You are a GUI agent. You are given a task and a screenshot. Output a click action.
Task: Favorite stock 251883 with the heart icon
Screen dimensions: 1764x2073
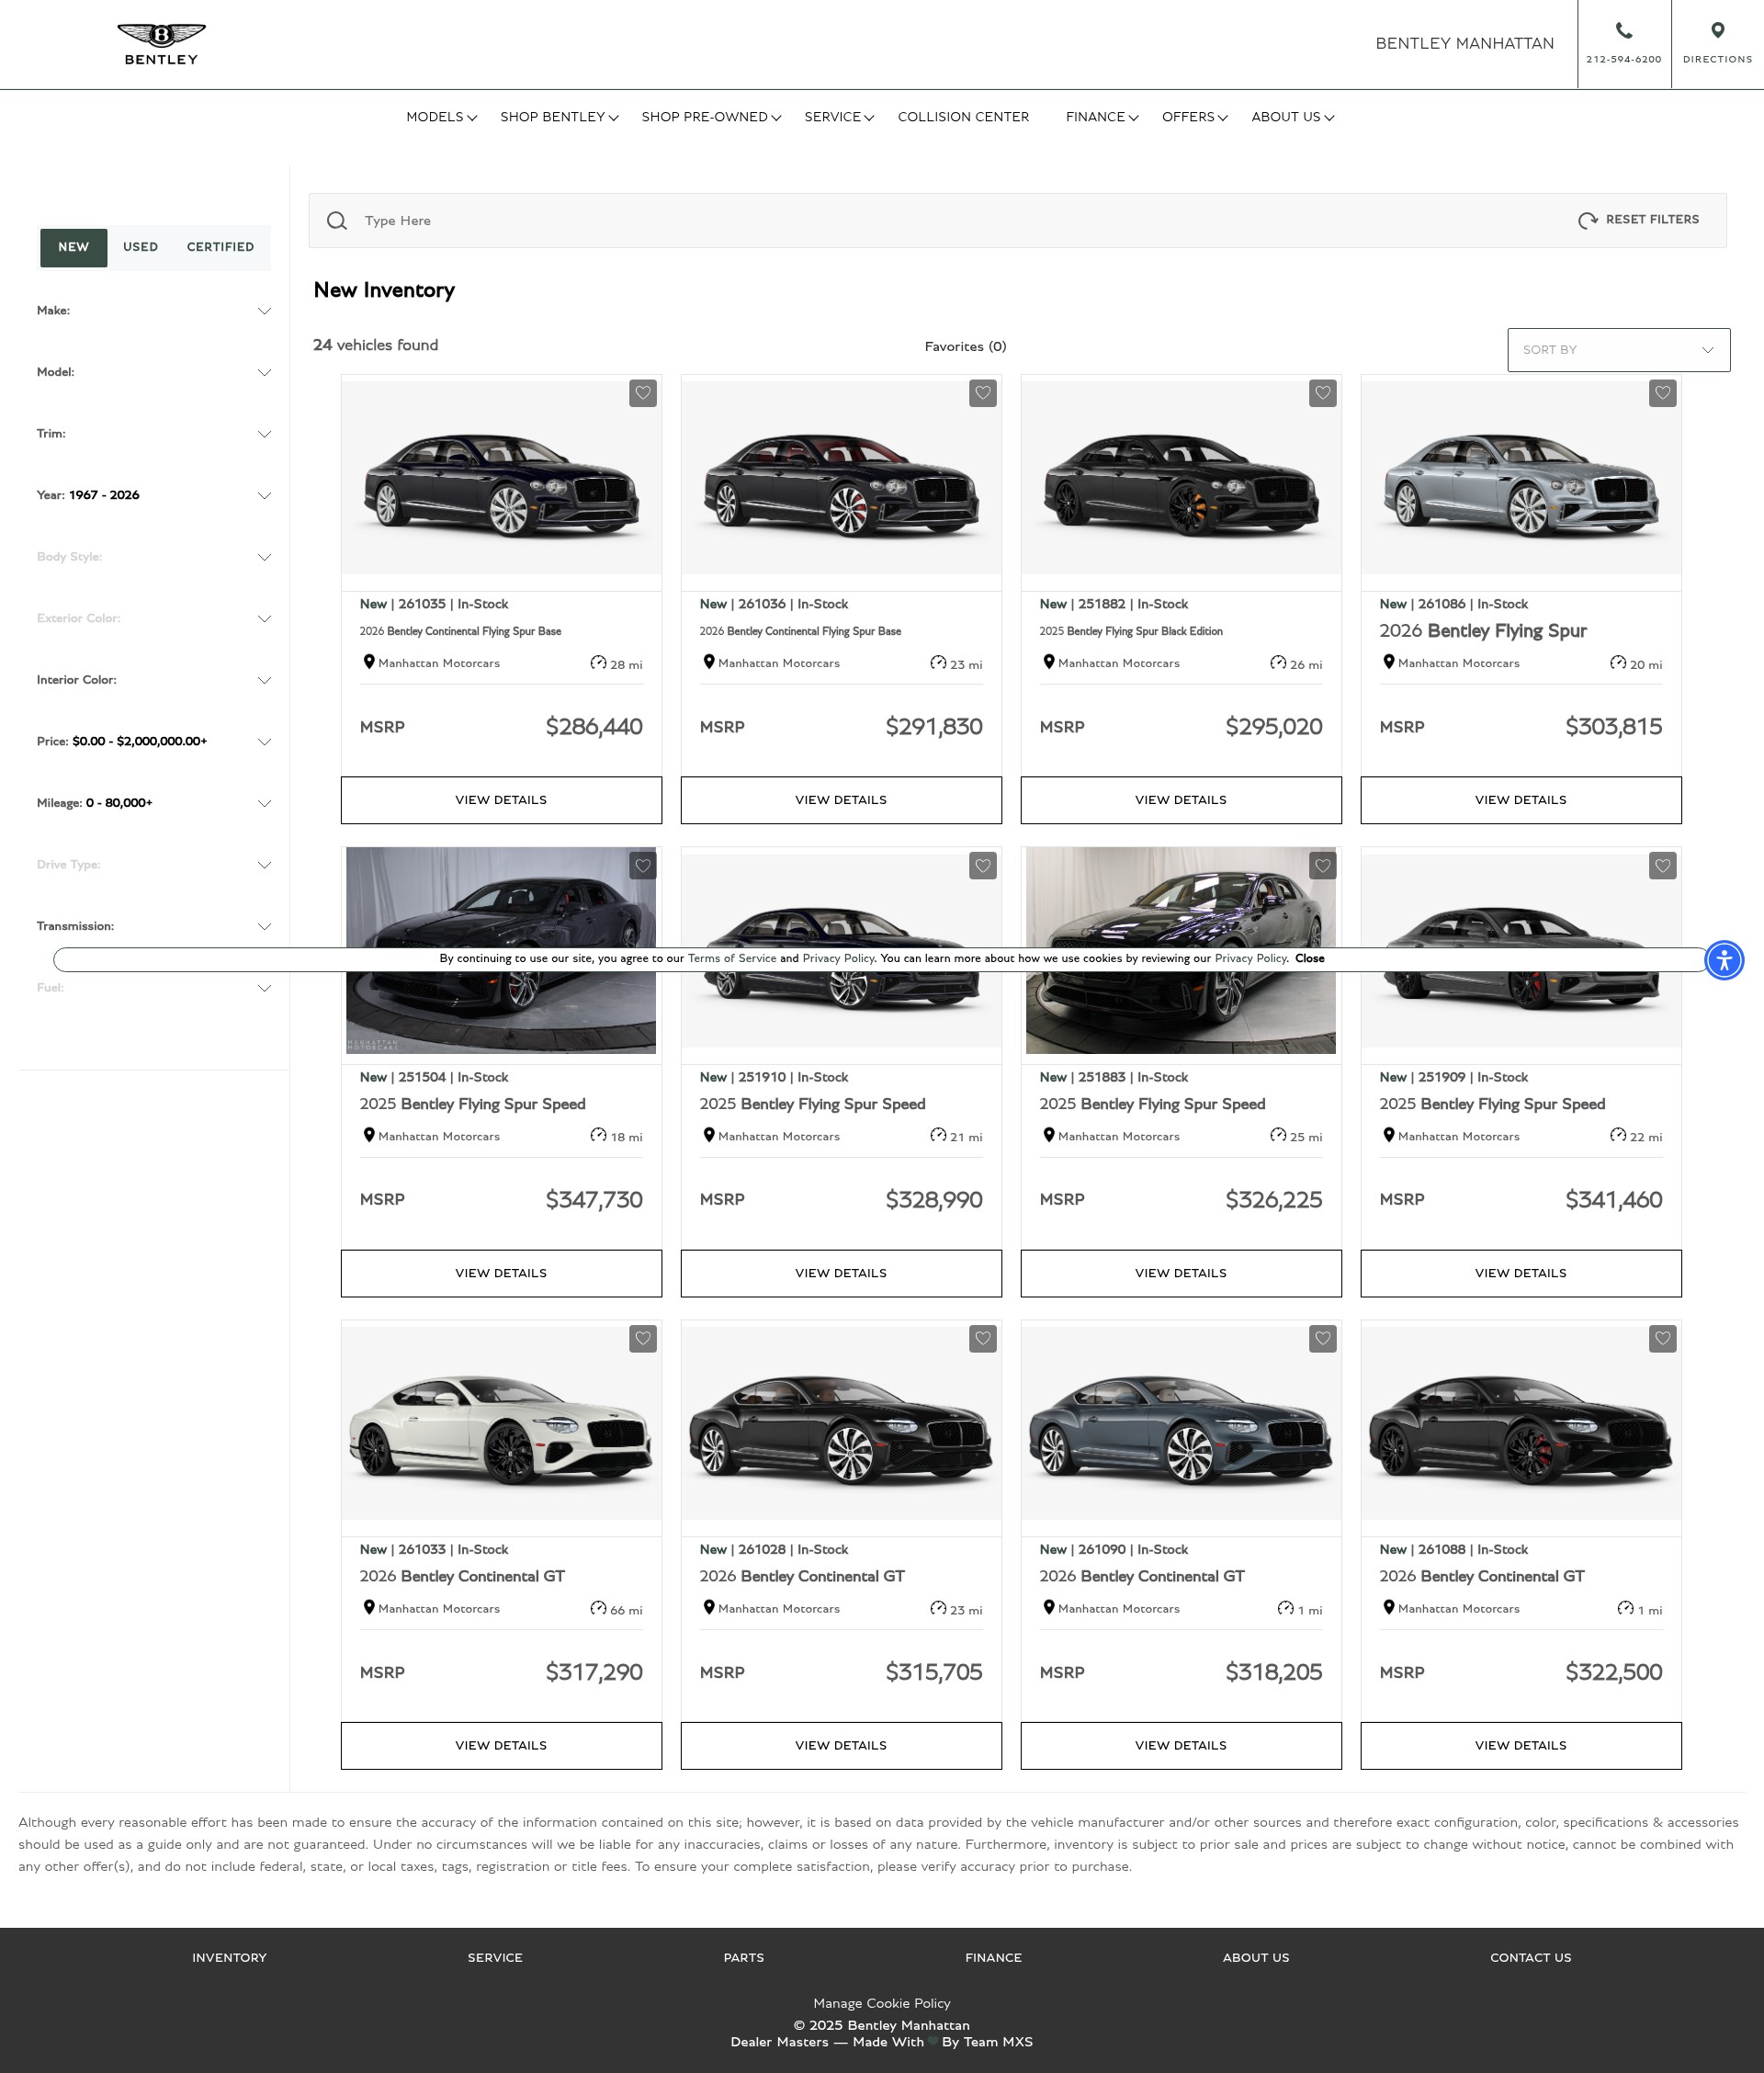coord(1323,866)
